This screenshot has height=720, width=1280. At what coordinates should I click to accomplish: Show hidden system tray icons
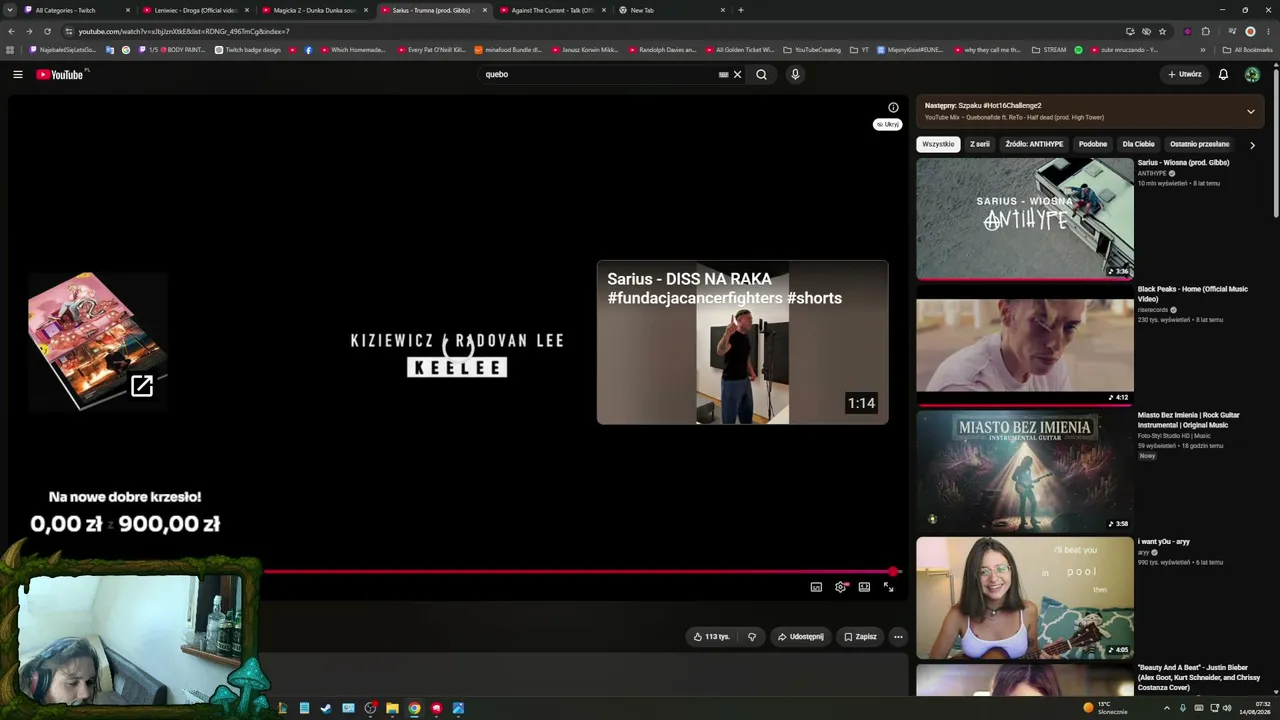tap(1166, 708)
